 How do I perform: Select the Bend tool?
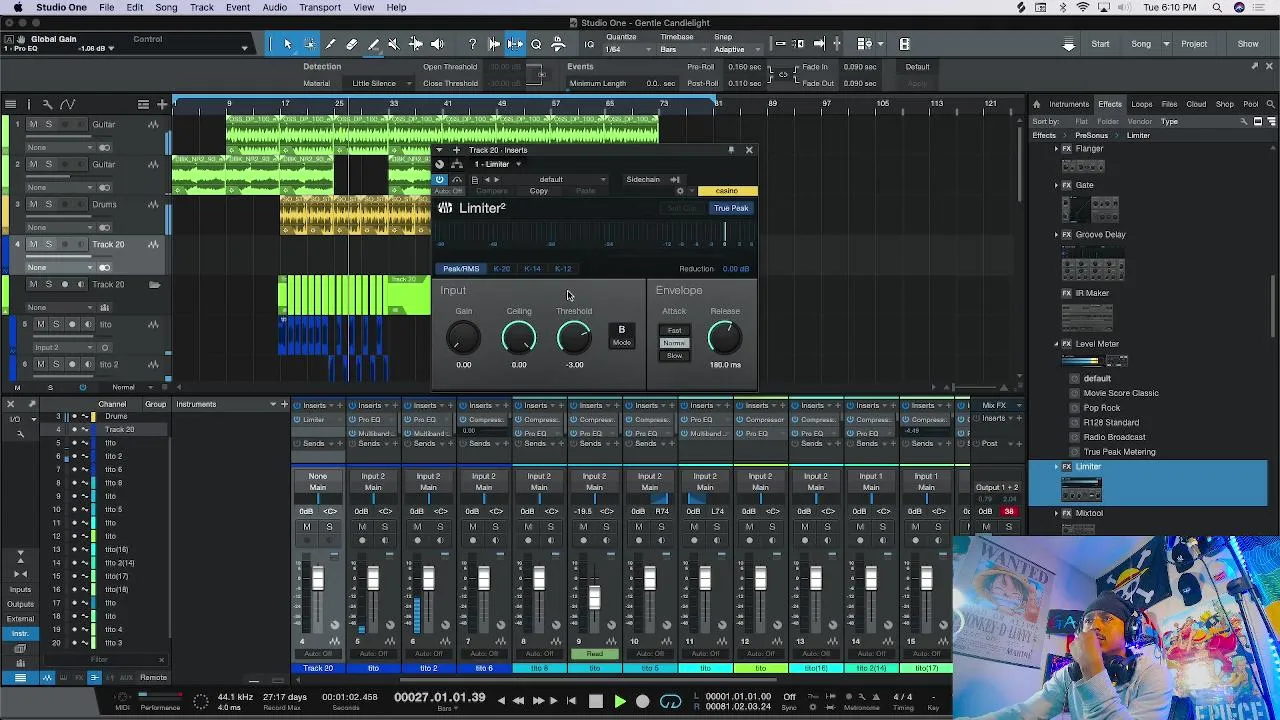(416, 44)
